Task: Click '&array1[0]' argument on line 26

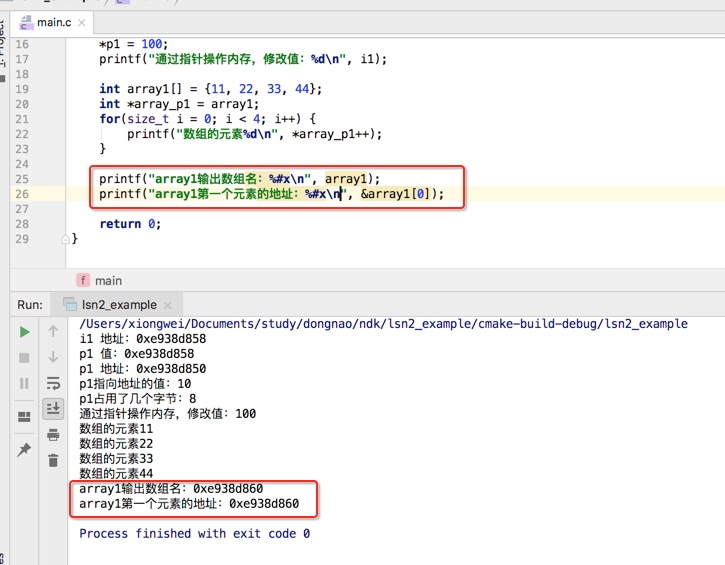Action: [x=395, y=194]
